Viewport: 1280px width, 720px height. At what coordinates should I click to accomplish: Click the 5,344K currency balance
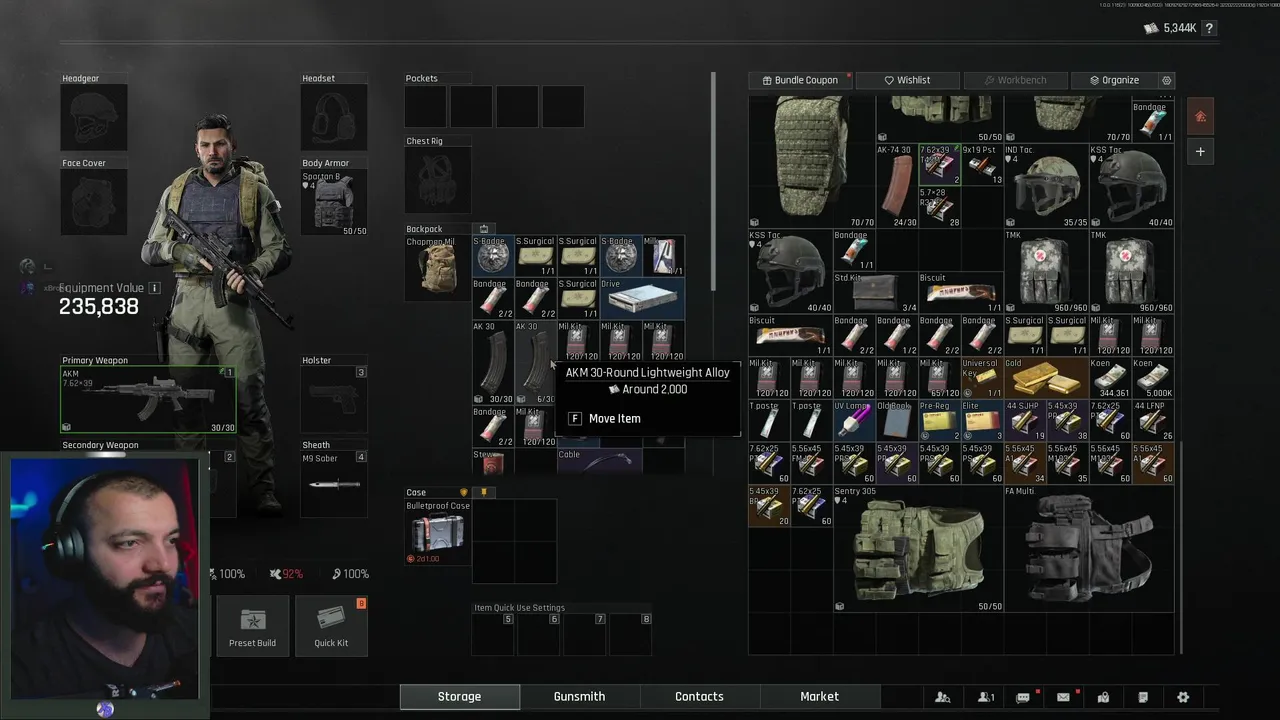1171,28
